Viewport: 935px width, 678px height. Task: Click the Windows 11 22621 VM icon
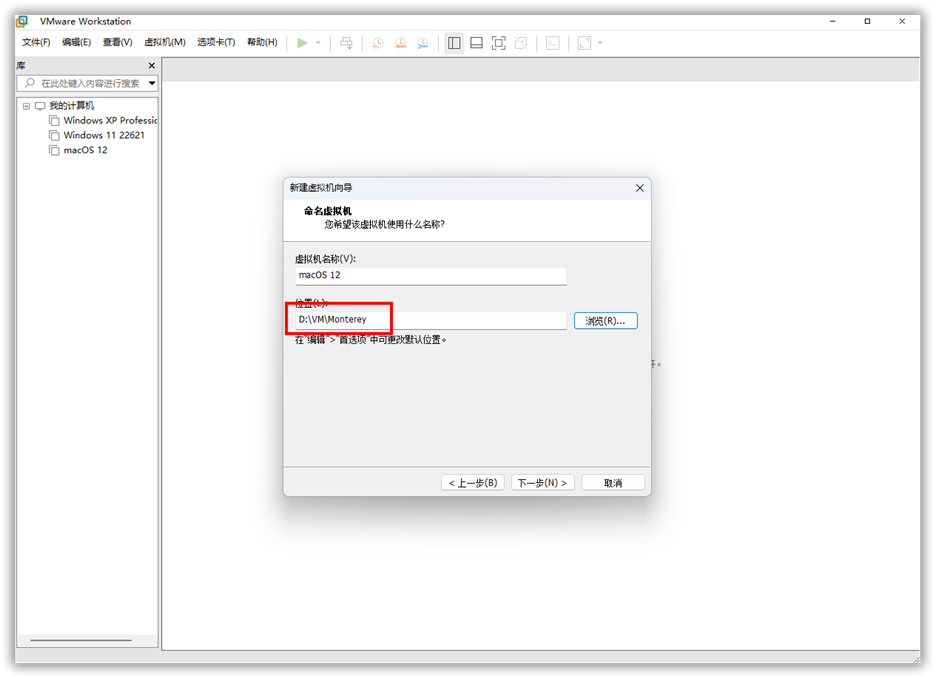point(54,135)
